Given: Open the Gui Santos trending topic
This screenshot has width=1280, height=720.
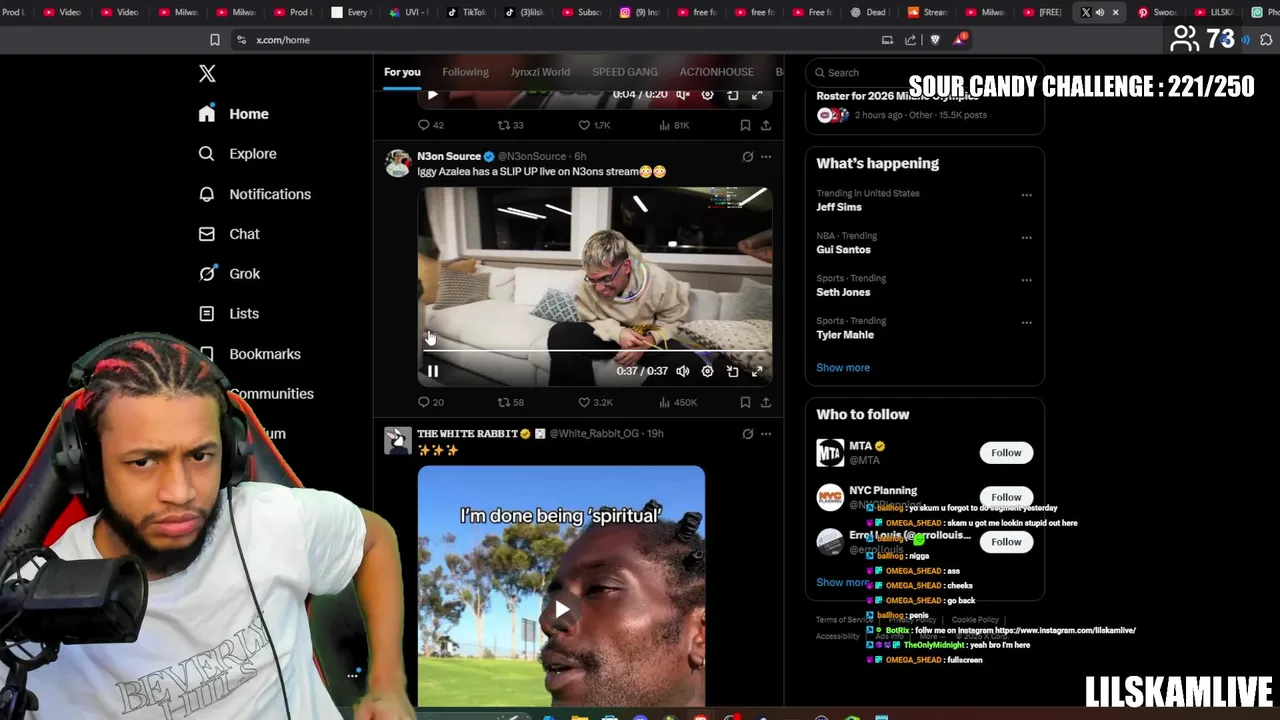Looking at the screenshot, I should coord(843,250).
